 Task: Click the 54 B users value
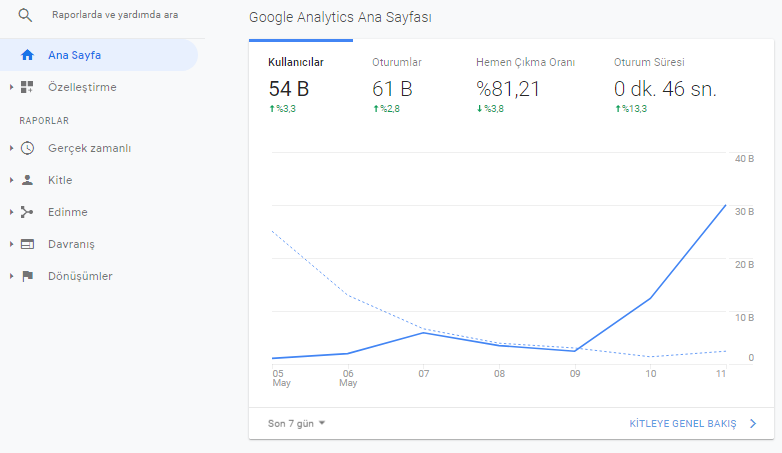(289, 89)
